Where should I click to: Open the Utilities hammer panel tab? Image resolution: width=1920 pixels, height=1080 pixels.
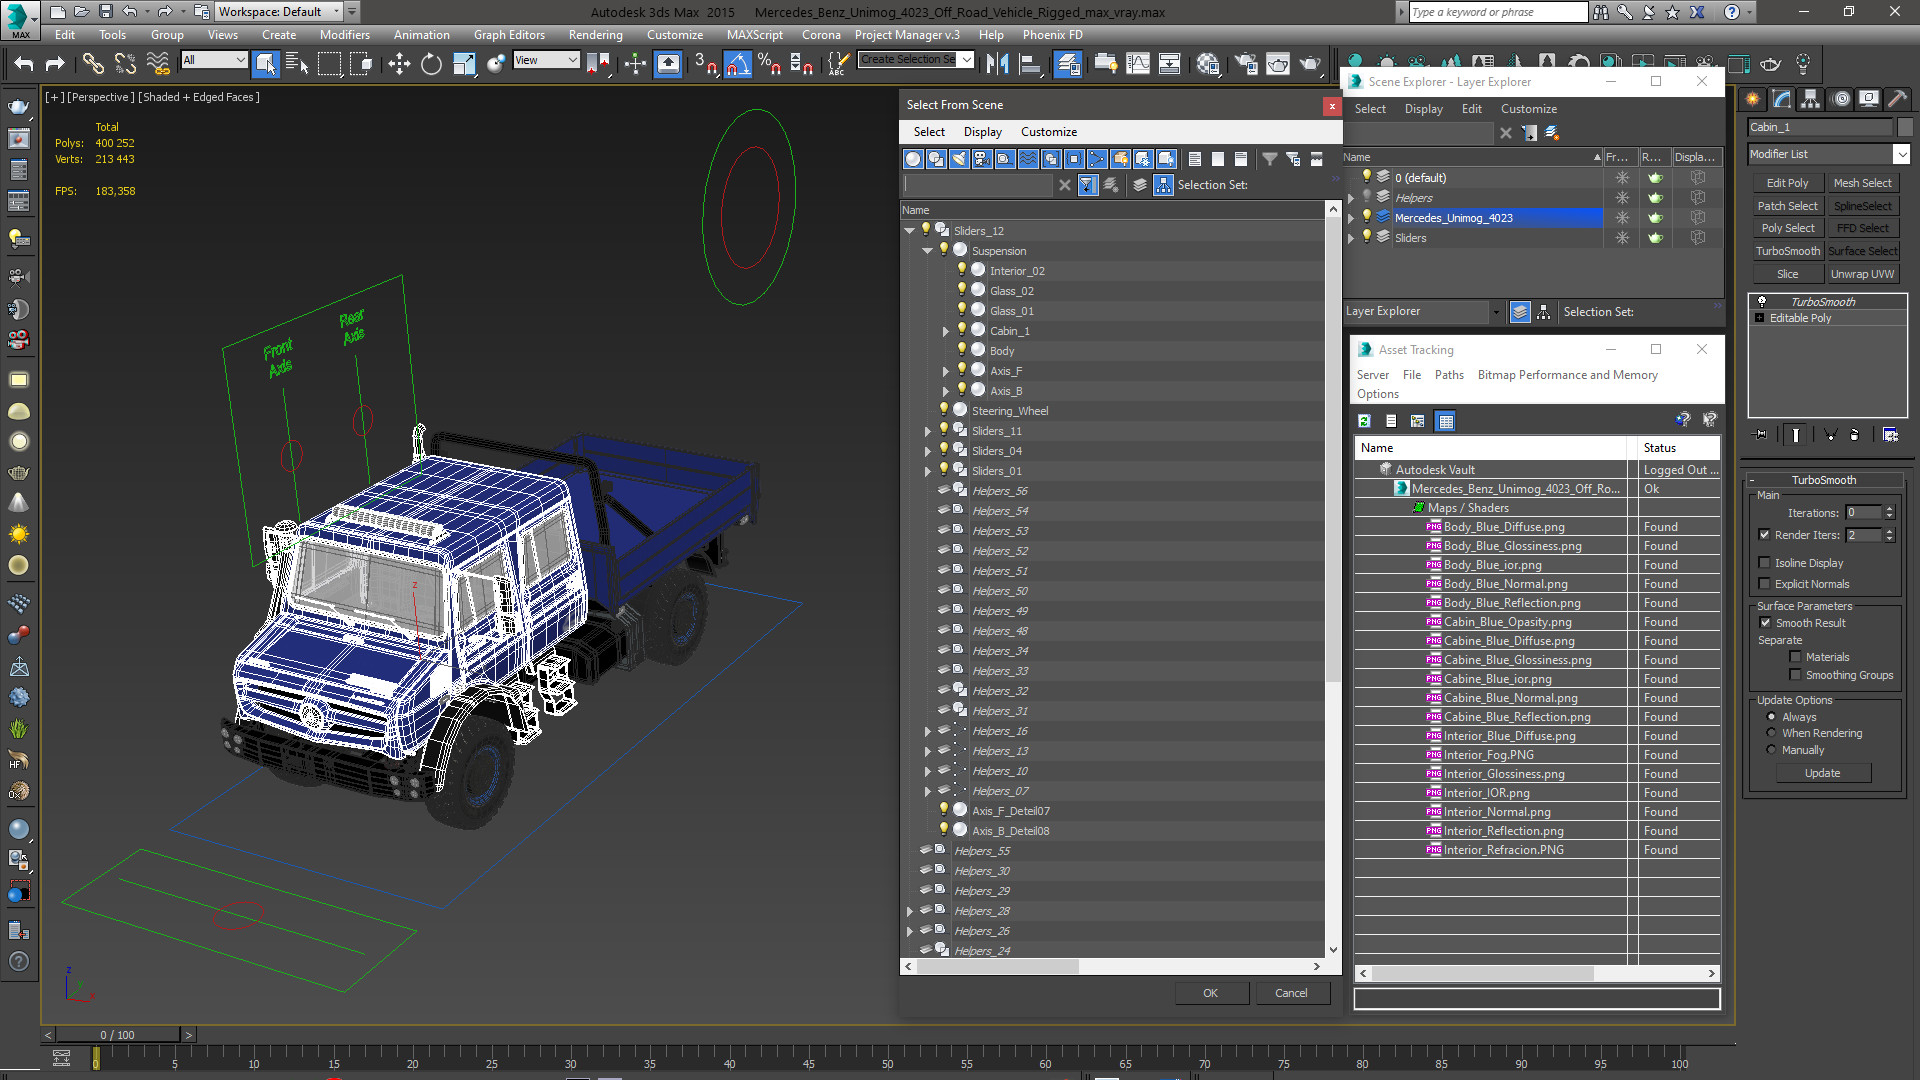point(1897,99)
